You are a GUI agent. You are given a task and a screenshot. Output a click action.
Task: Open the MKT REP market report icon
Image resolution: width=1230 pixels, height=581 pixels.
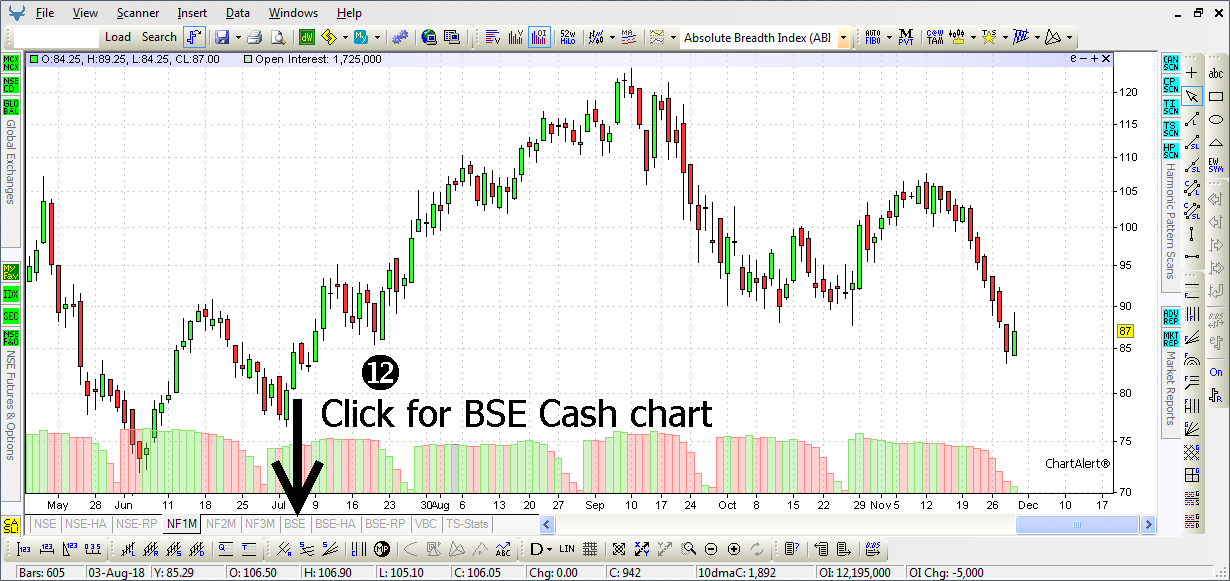(x=1170, y=337)
